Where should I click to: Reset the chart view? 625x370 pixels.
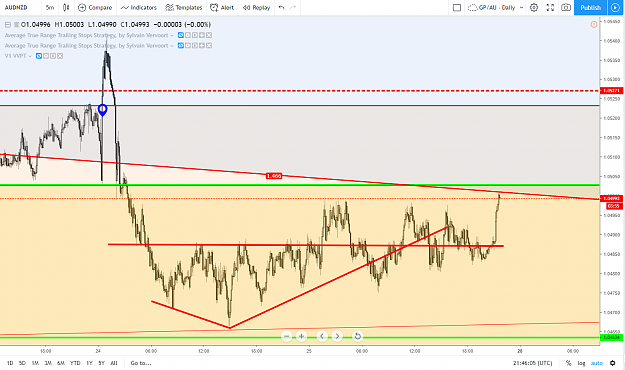tap(358, 336)
